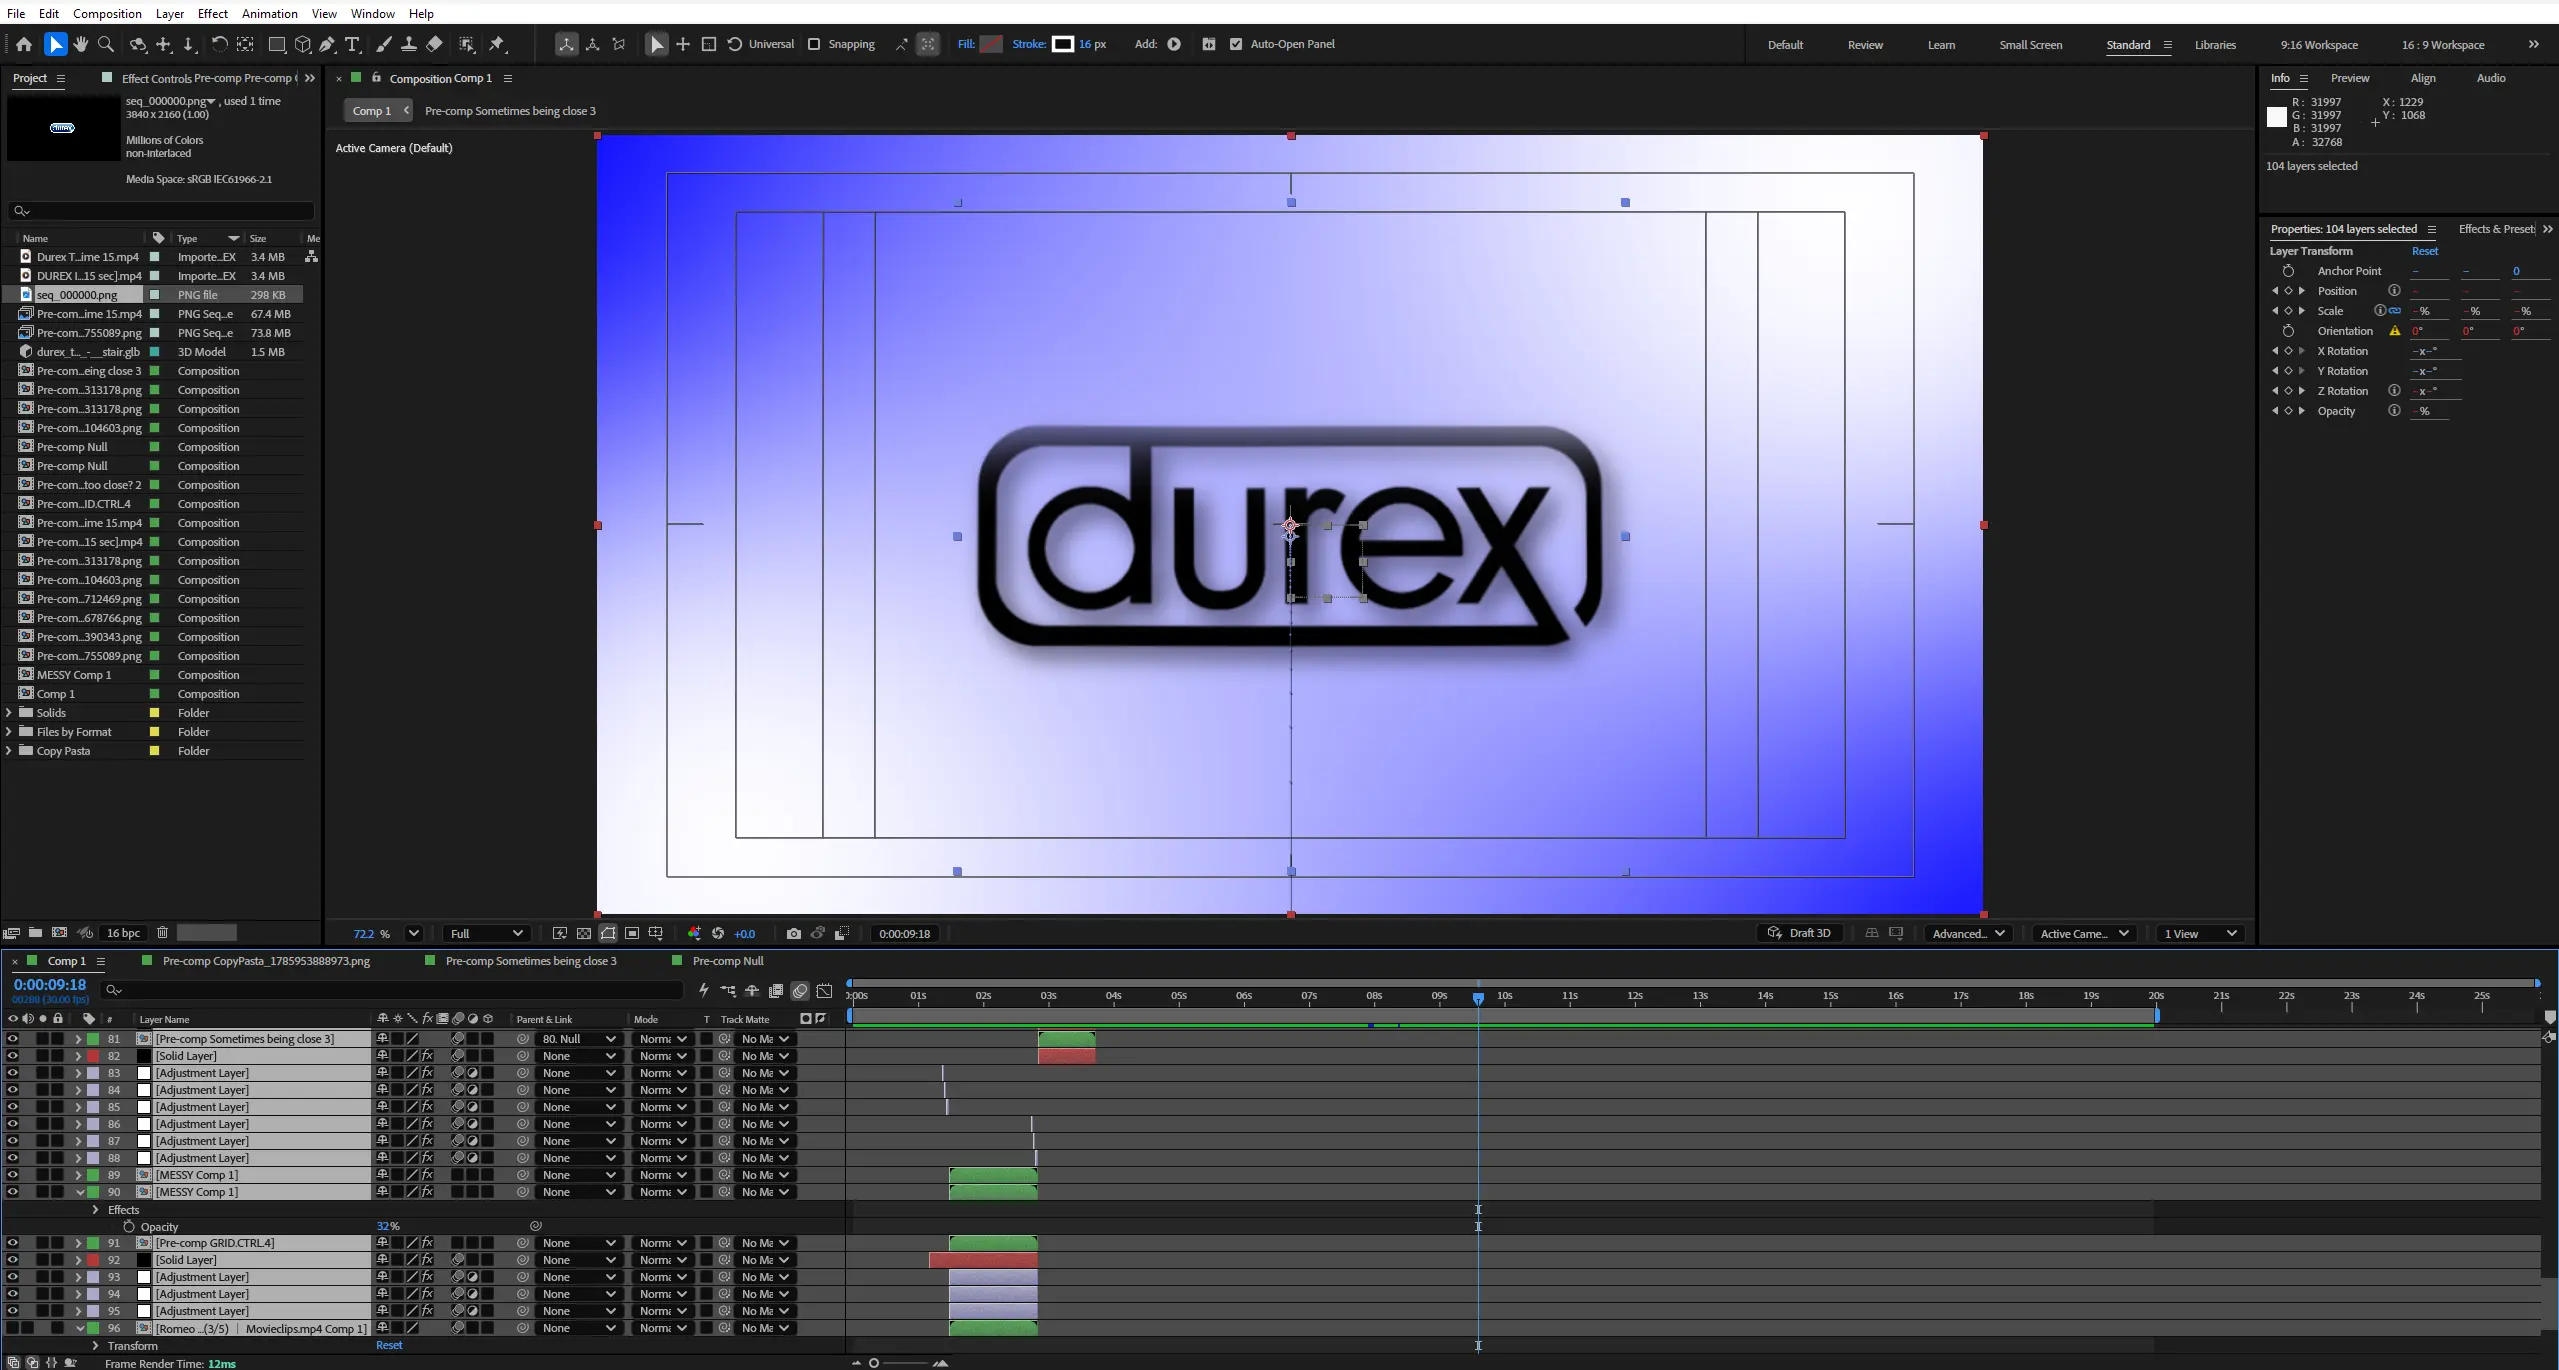Open the Advanced renderer dropdown

click(x=1968, y=933)
